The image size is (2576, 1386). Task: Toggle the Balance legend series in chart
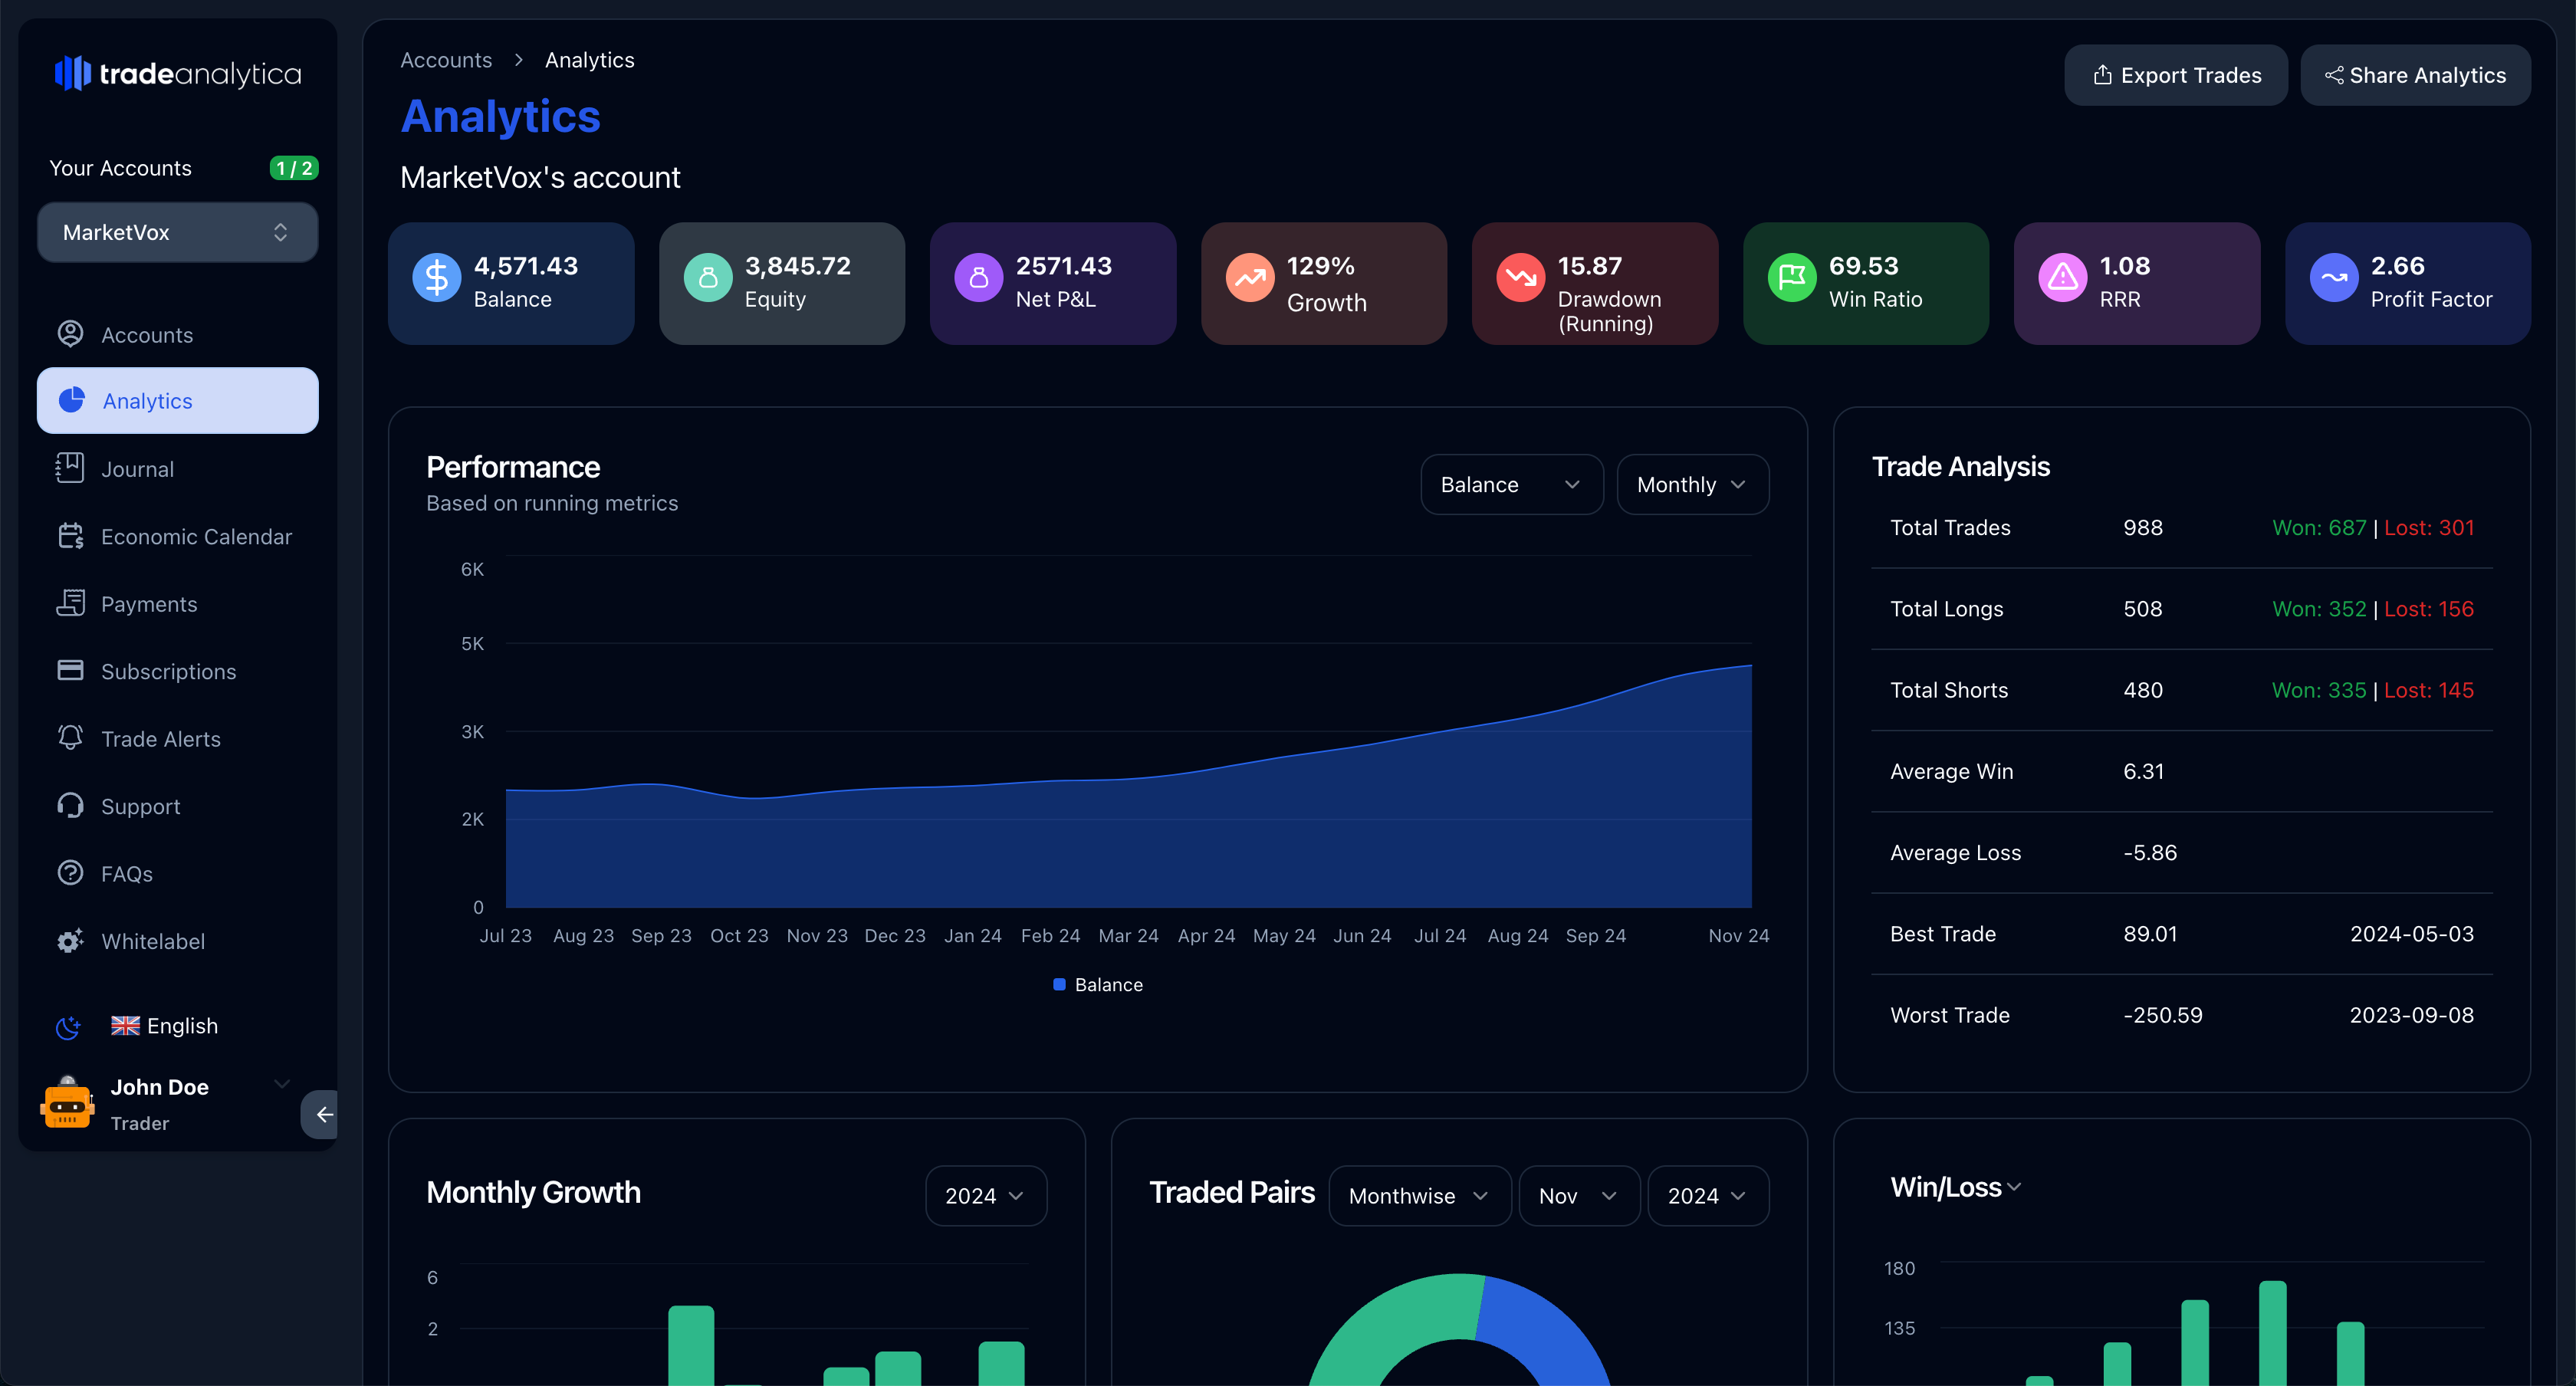pos(1098,984)
